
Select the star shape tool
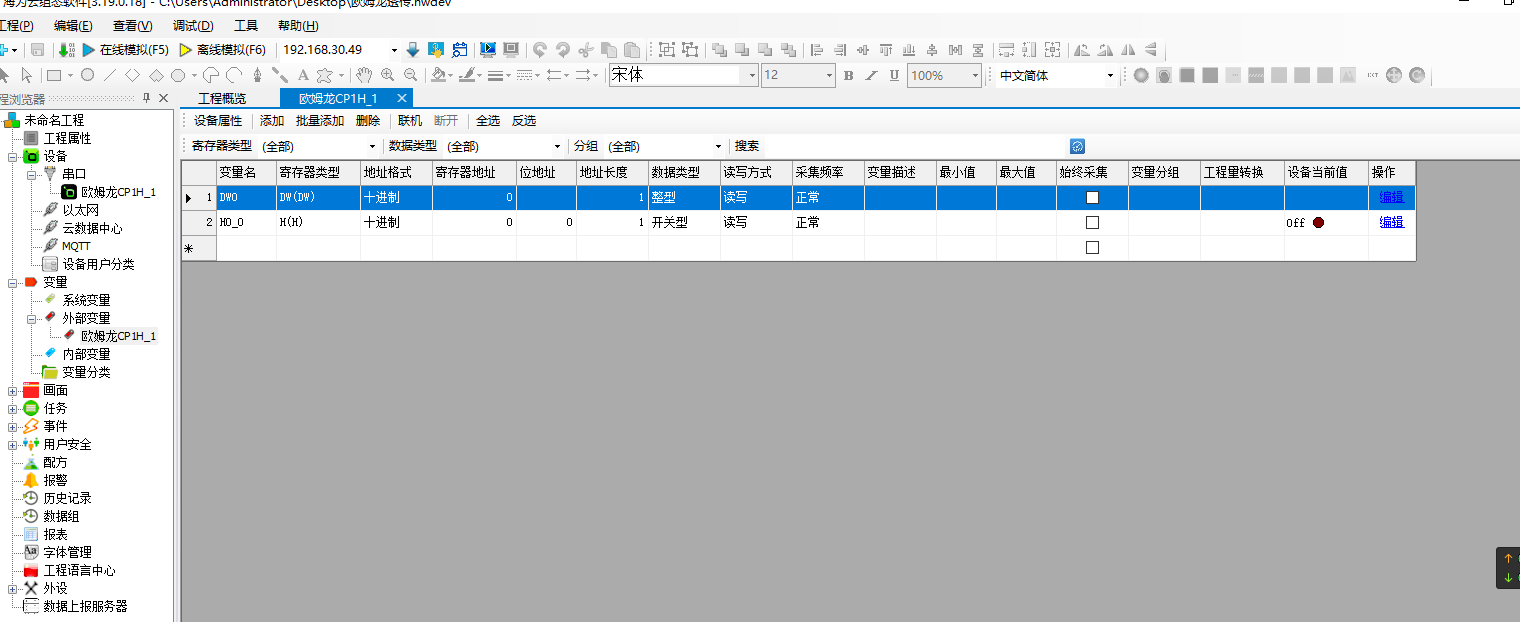click(325, 75)
